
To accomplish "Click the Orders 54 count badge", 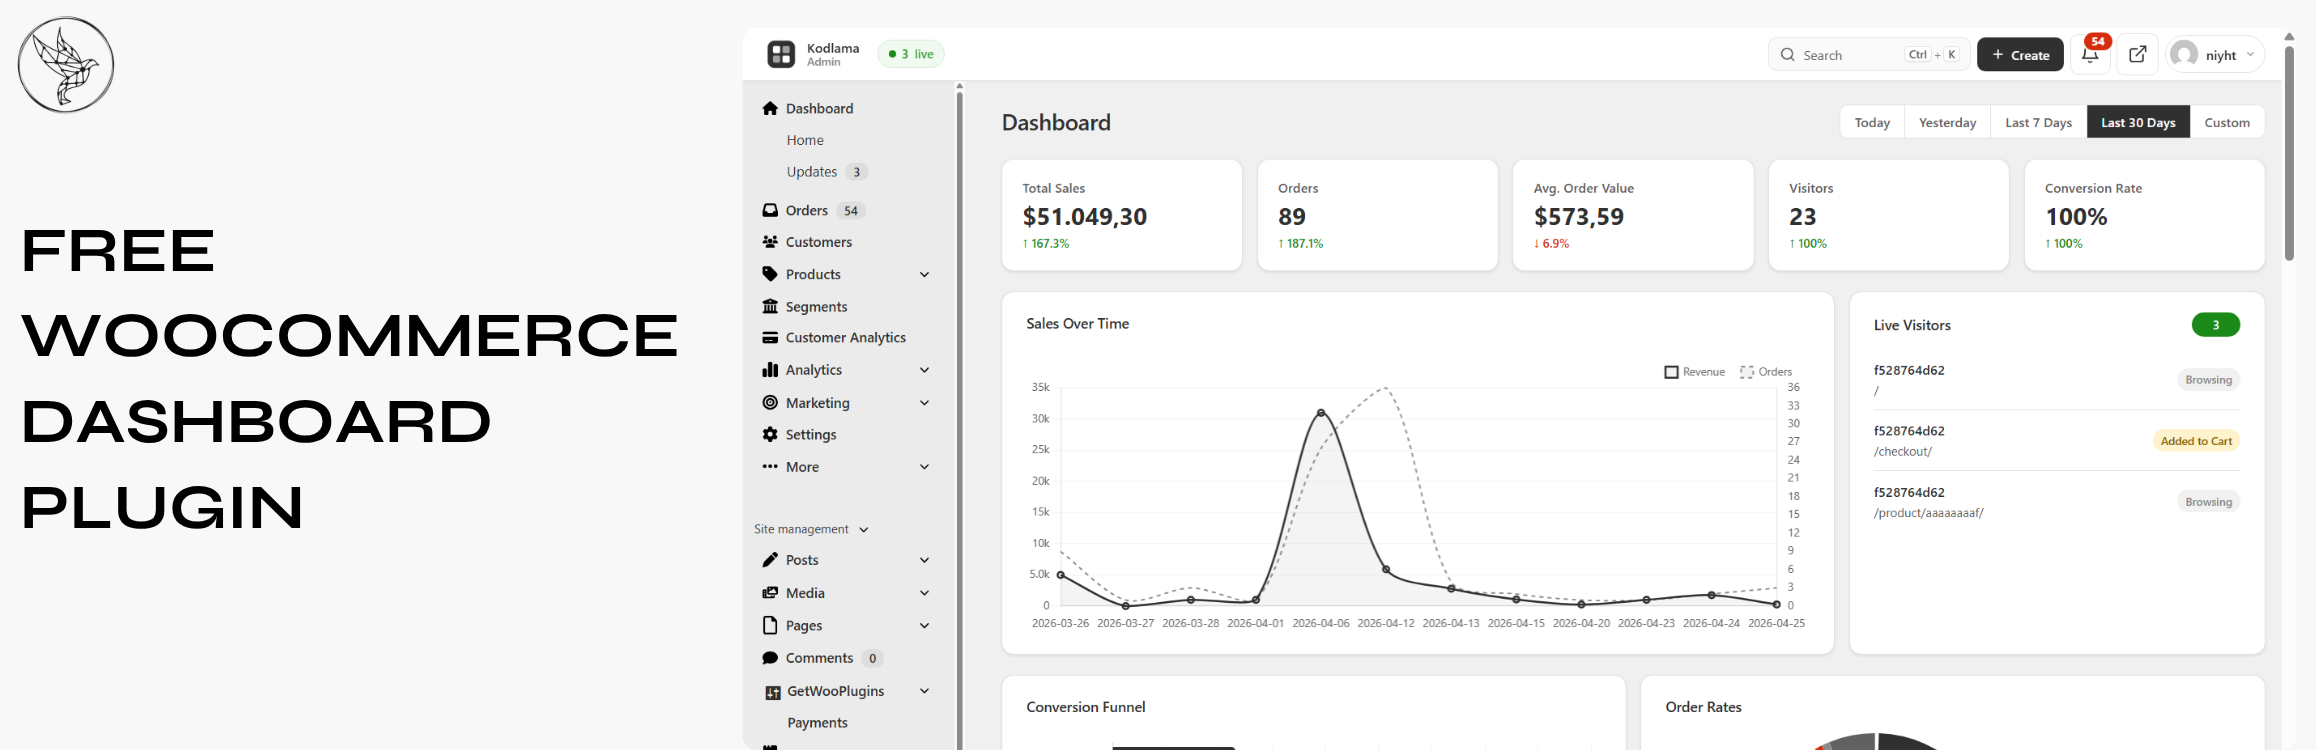I will pos(851,211).
